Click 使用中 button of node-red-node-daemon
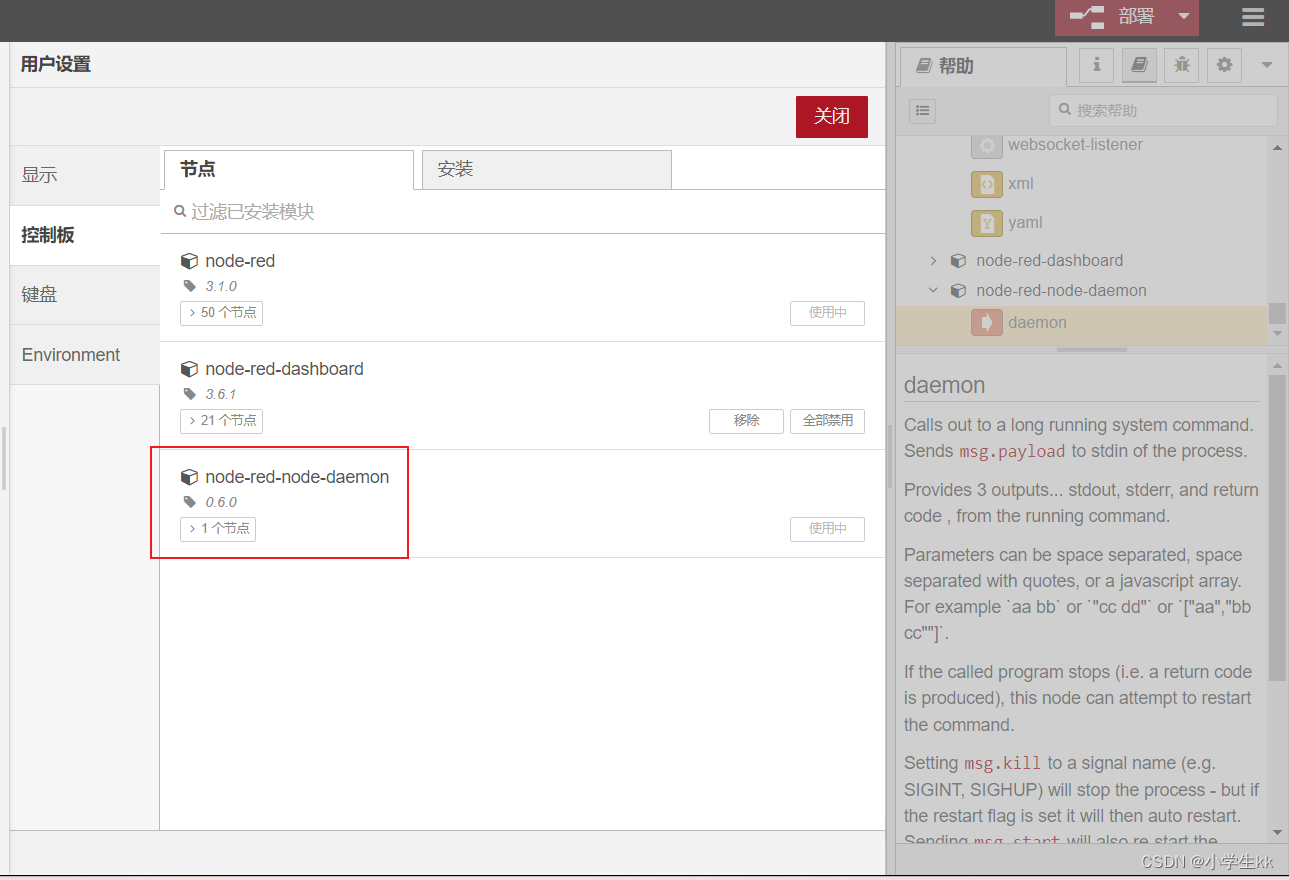This screenshot has width=1289, height=880. (827, 529)
